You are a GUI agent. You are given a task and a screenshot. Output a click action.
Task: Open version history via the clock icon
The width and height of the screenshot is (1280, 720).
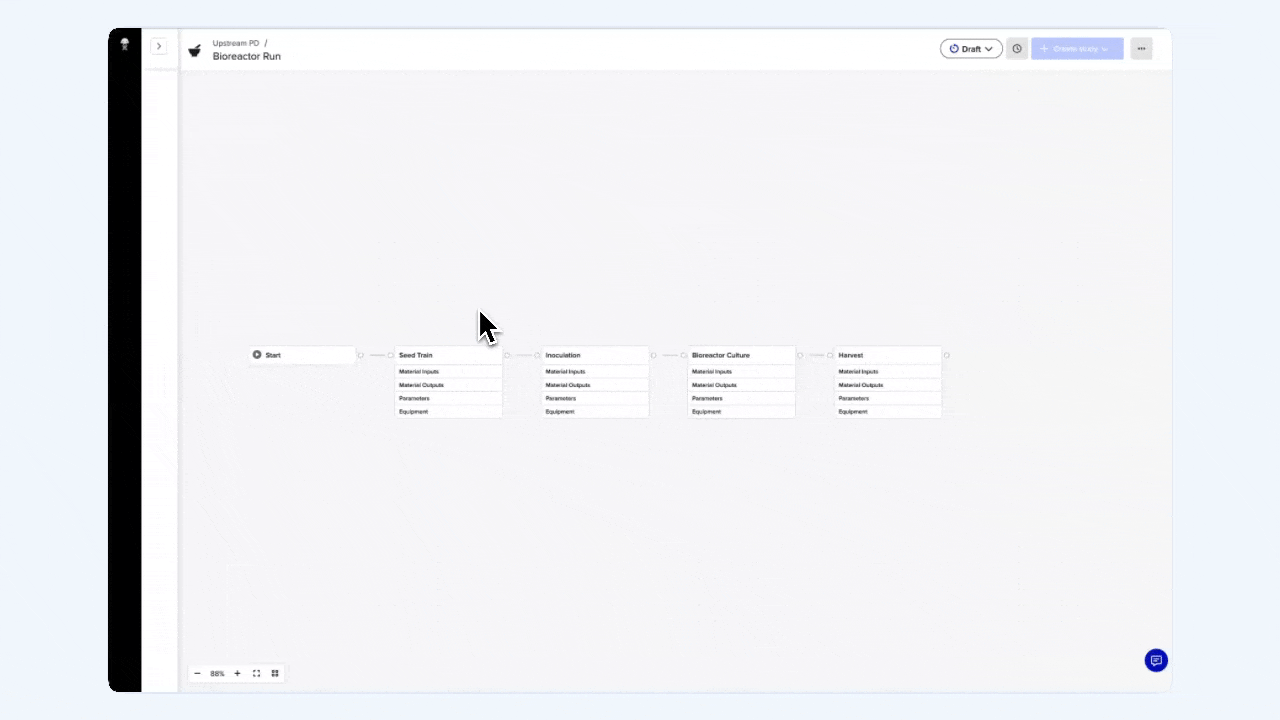[x=1016, y=48]
